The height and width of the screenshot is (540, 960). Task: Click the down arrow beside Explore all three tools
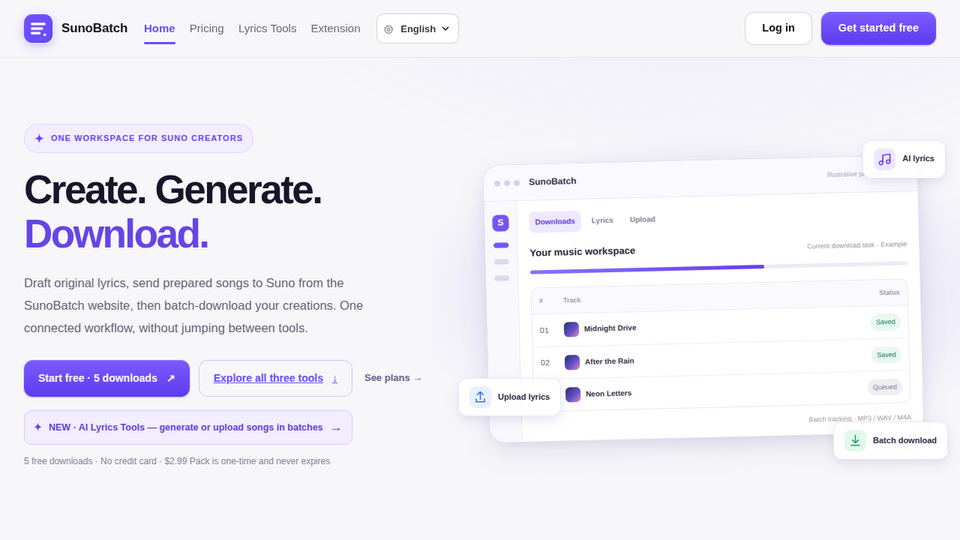[334, 379]
